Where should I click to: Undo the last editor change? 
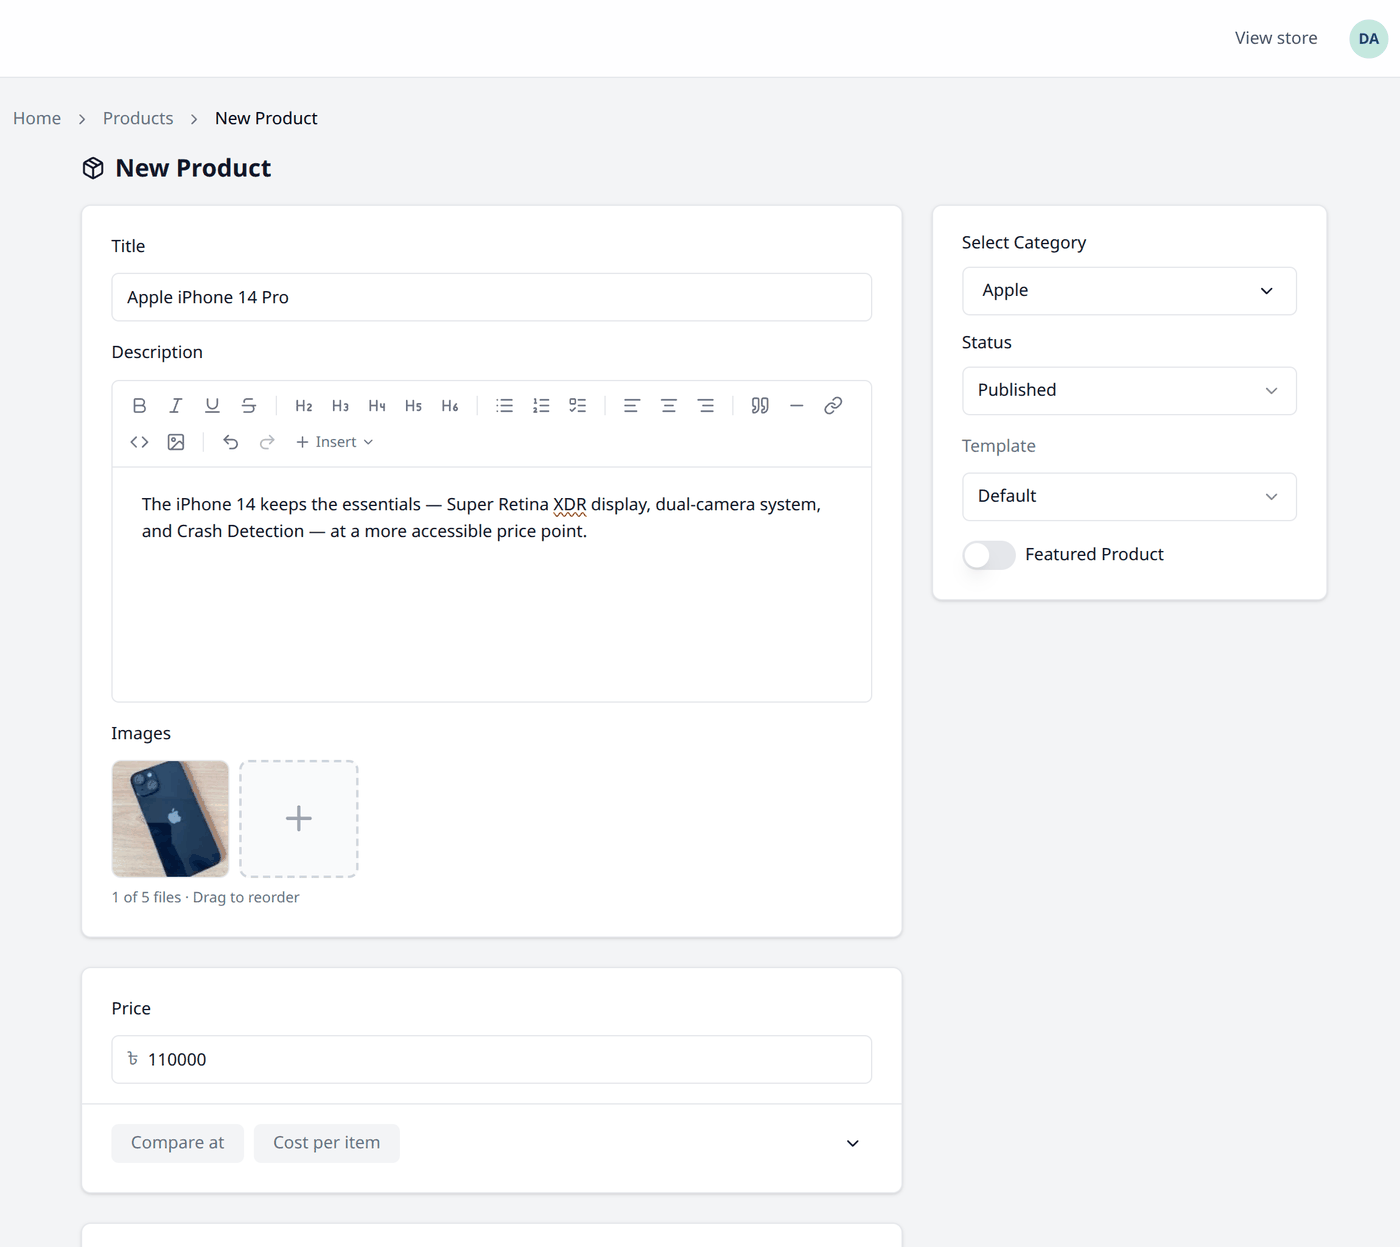click(x=231, y=442)
